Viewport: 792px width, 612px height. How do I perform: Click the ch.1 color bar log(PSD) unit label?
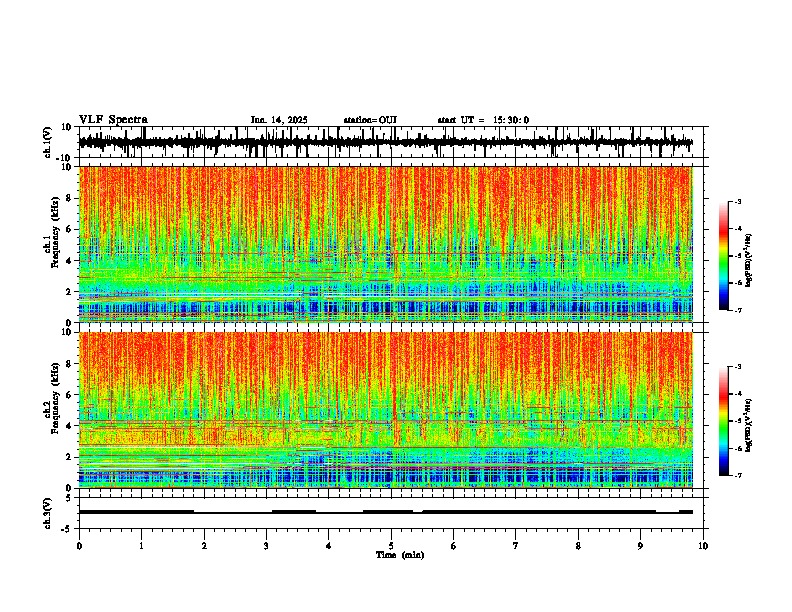(748, 261)
